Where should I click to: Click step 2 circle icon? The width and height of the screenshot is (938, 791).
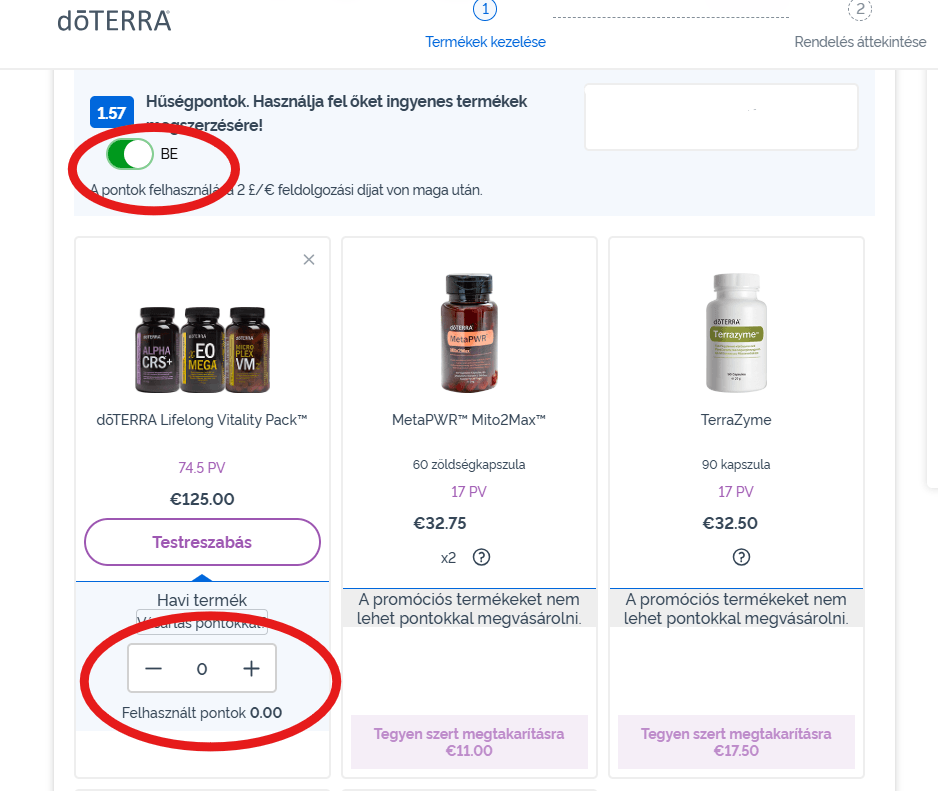click(859, 11)
